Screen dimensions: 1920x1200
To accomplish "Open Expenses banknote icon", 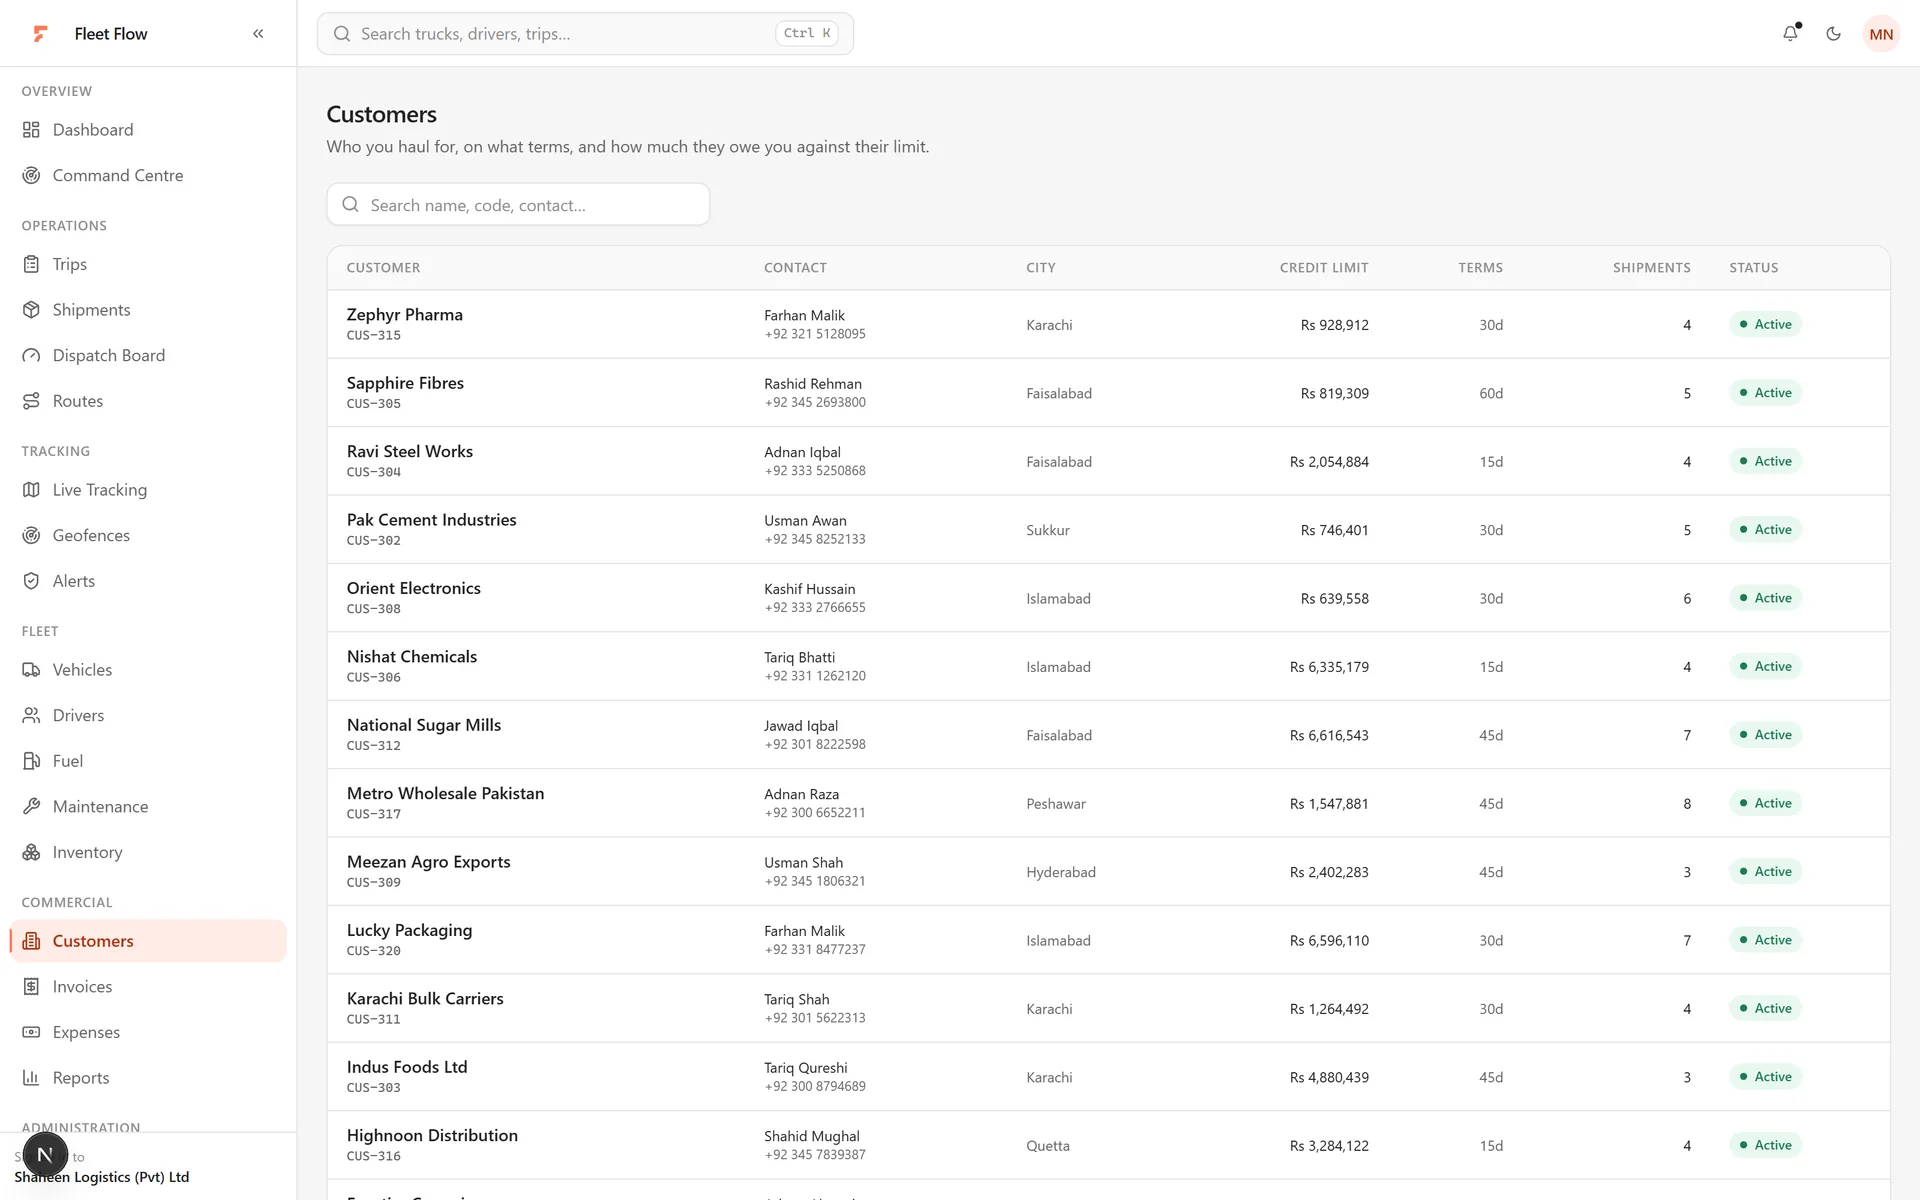I will (32, 1033).
